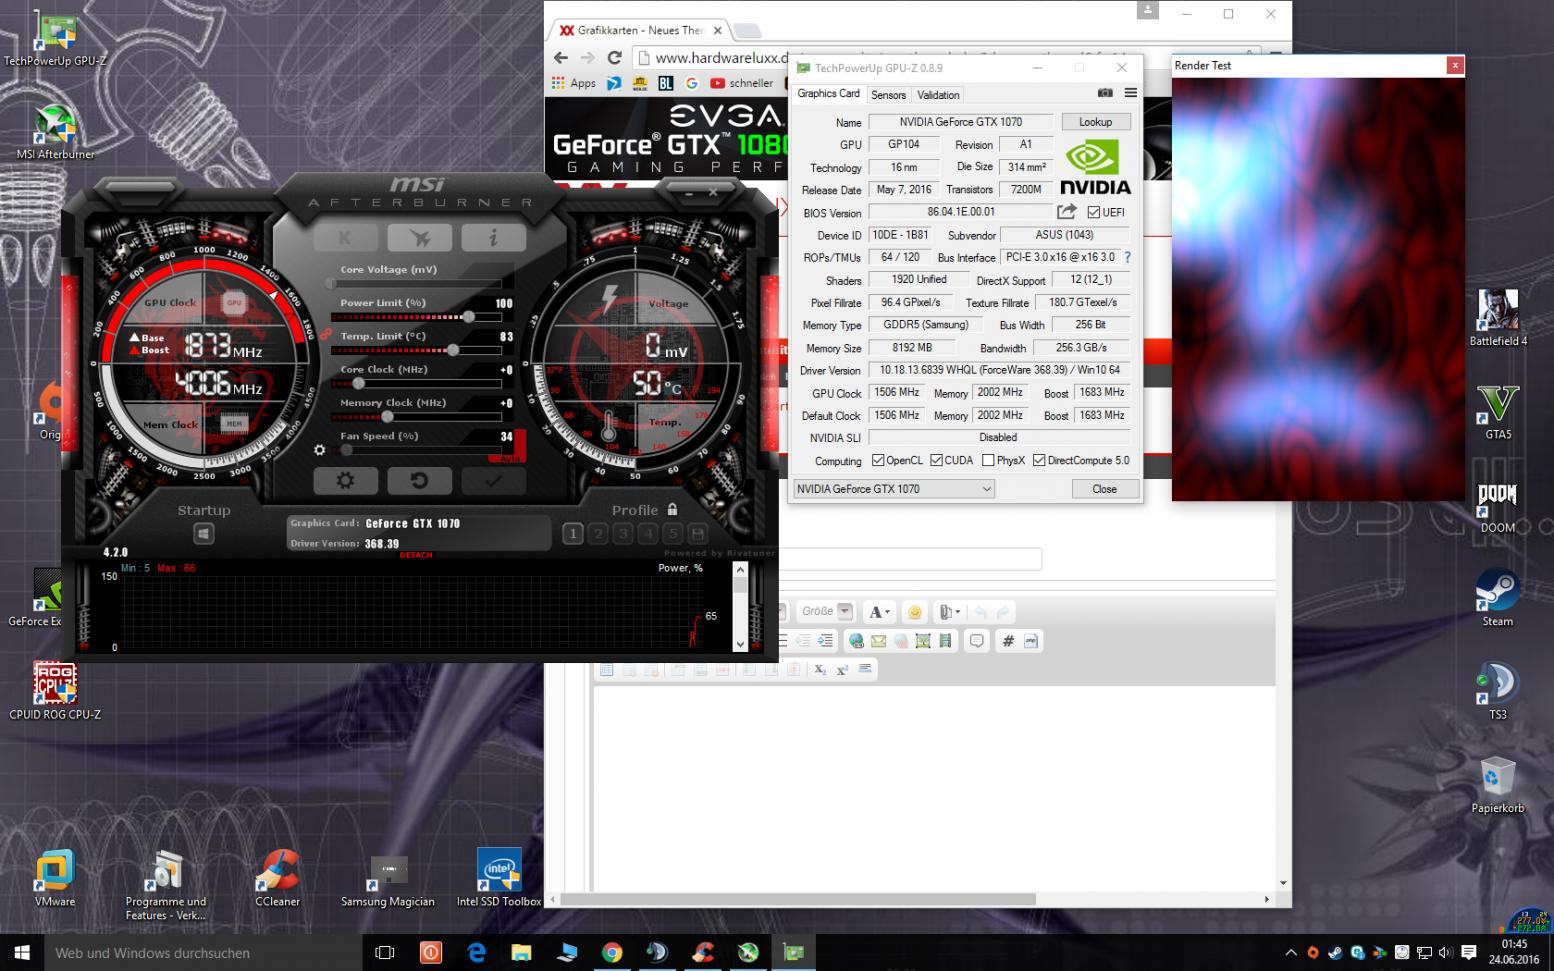
Task: Open font color A dropdown in editor
Action: coord(879,612)
